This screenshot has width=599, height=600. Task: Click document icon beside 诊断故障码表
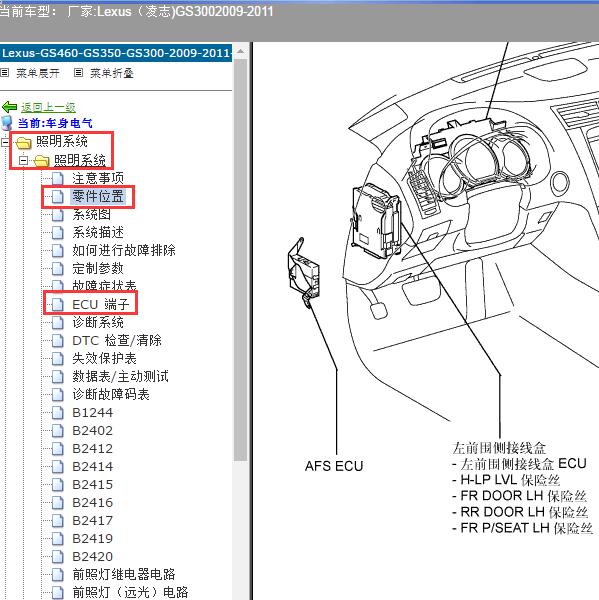pos(57,395)
